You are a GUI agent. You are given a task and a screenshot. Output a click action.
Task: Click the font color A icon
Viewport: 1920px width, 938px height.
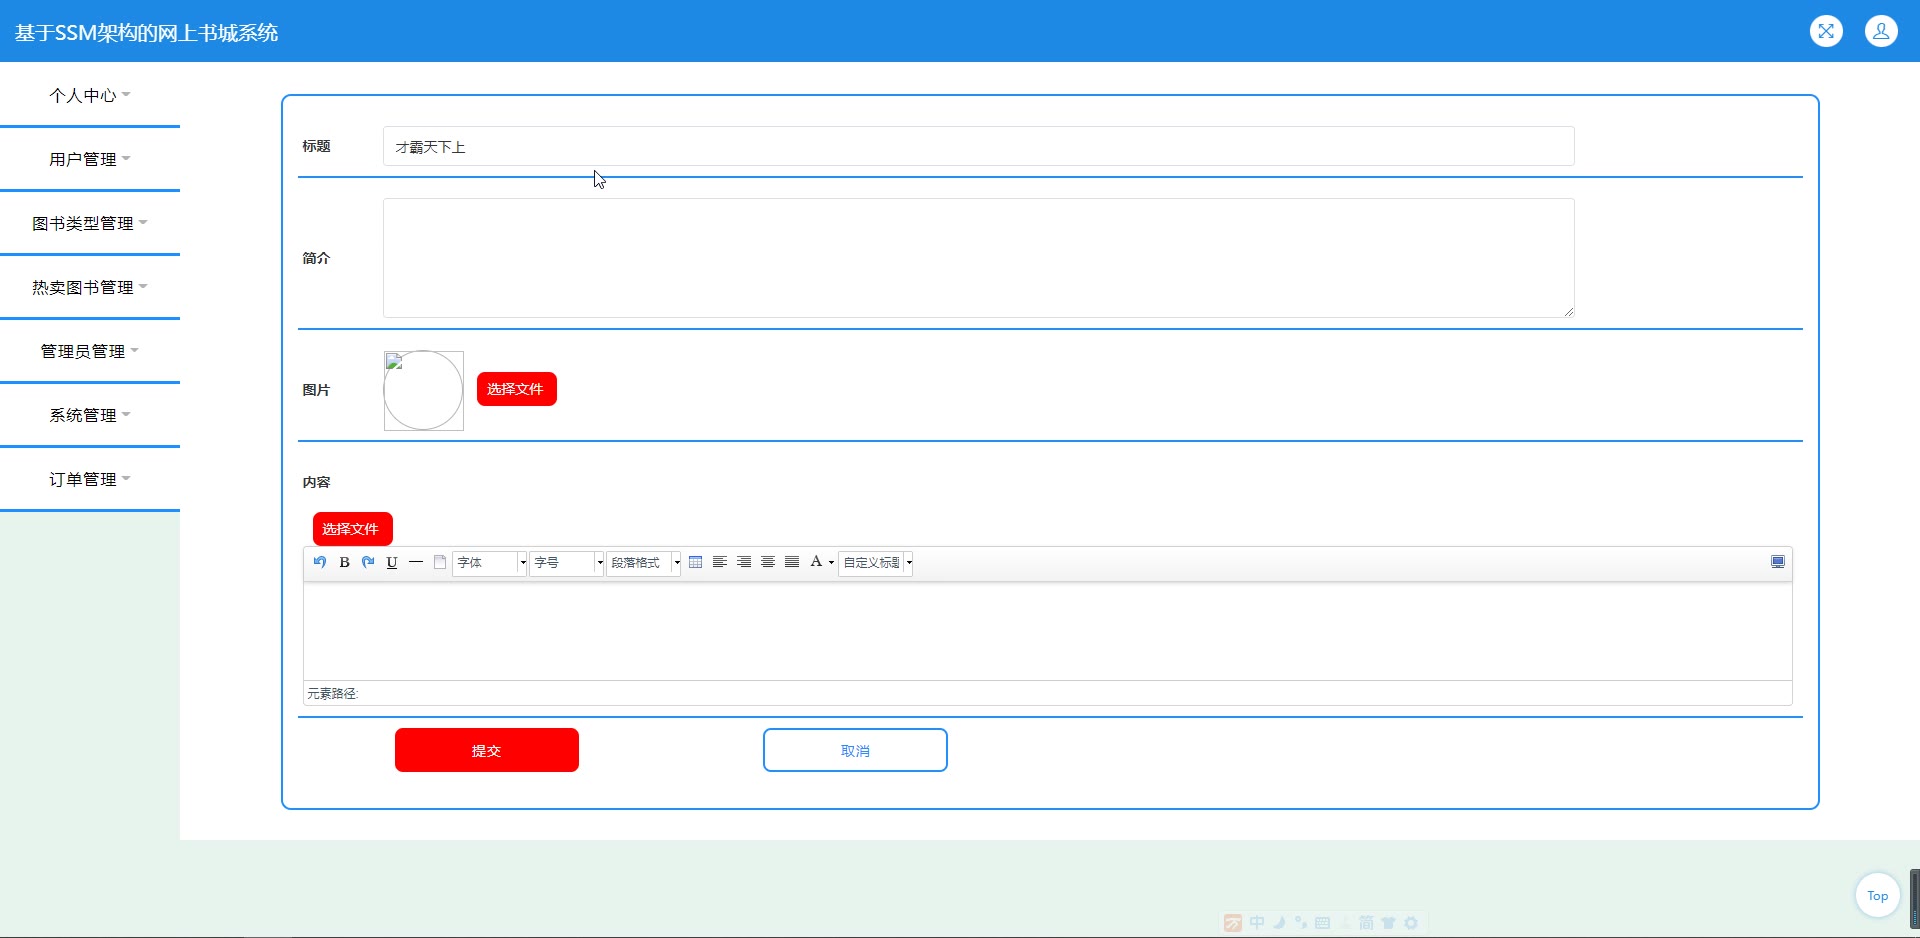[816, 562]
